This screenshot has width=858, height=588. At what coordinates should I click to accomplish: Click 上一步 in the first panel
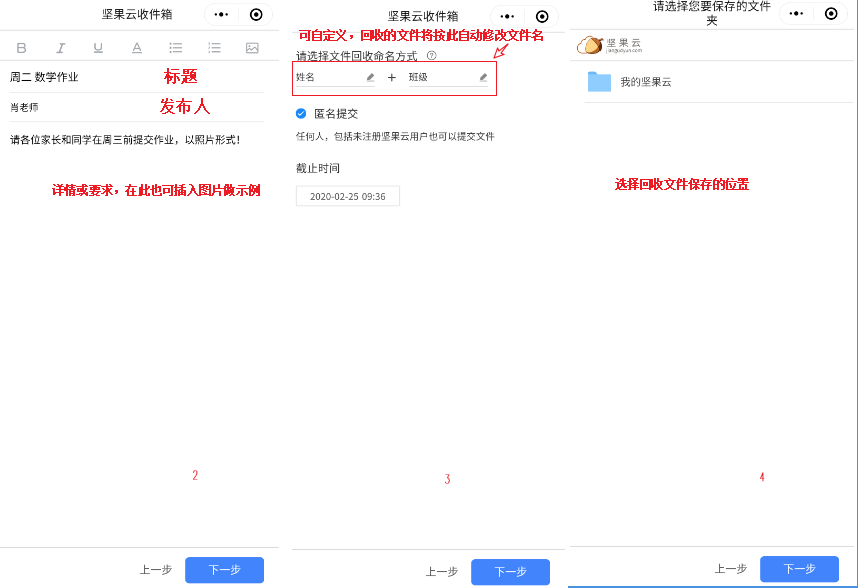[156, 570]
